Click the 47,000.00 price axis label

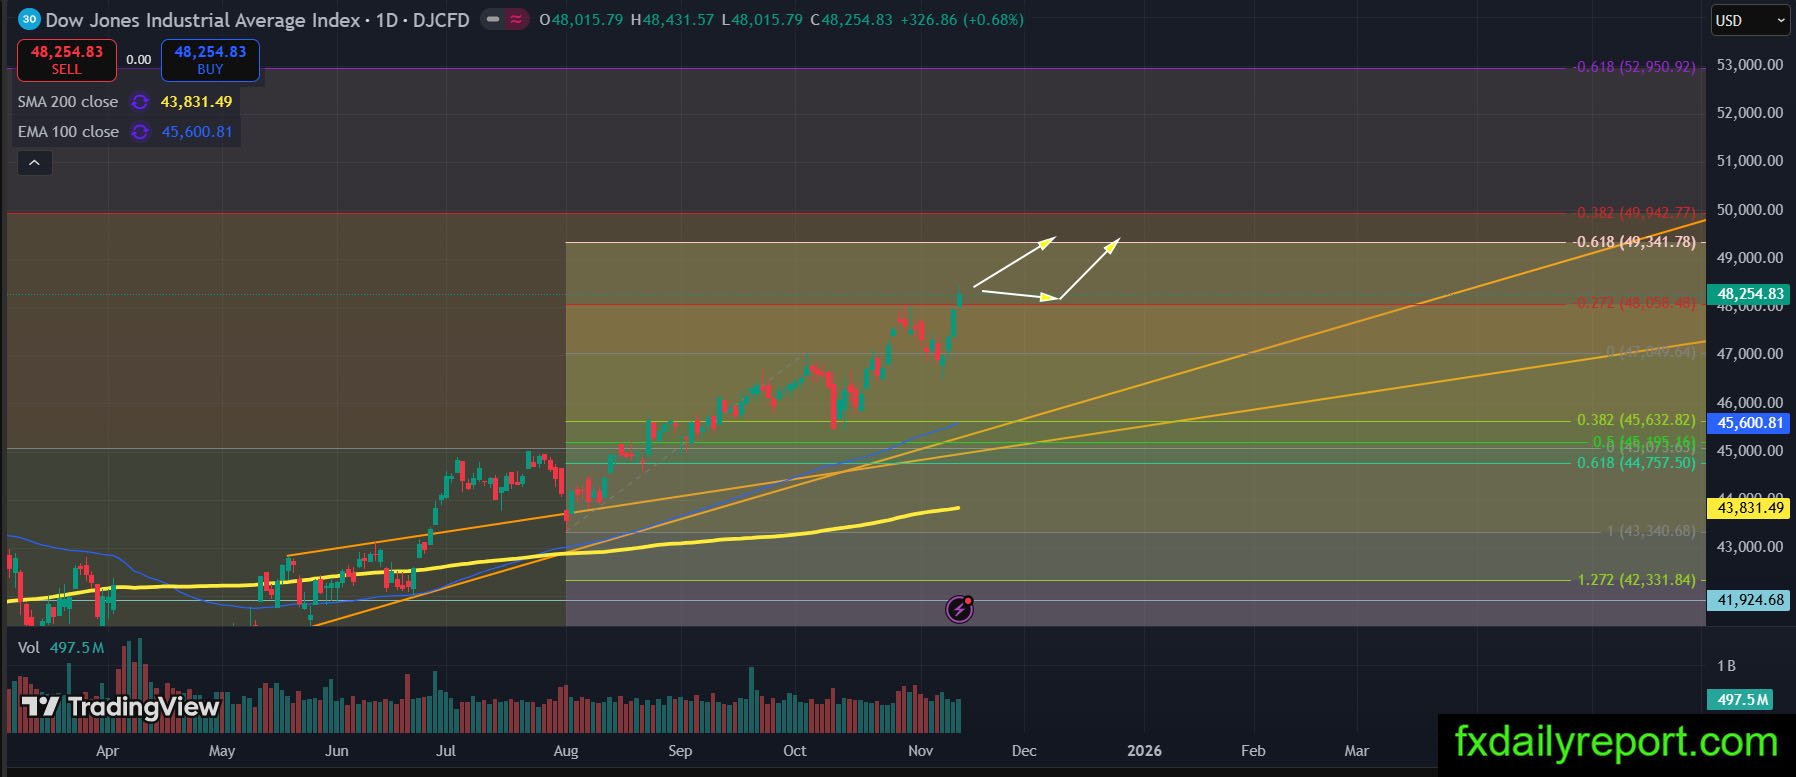(1750, 354)
